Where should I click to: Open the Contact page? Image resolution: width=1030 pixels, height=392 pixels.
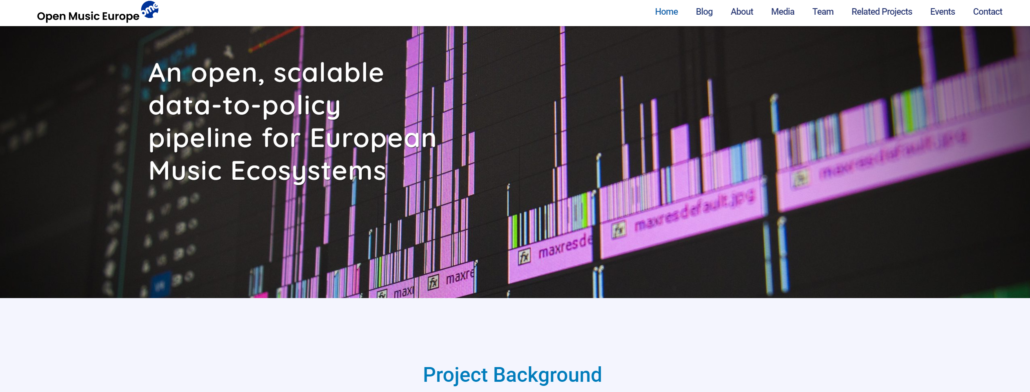click(987, 12)
